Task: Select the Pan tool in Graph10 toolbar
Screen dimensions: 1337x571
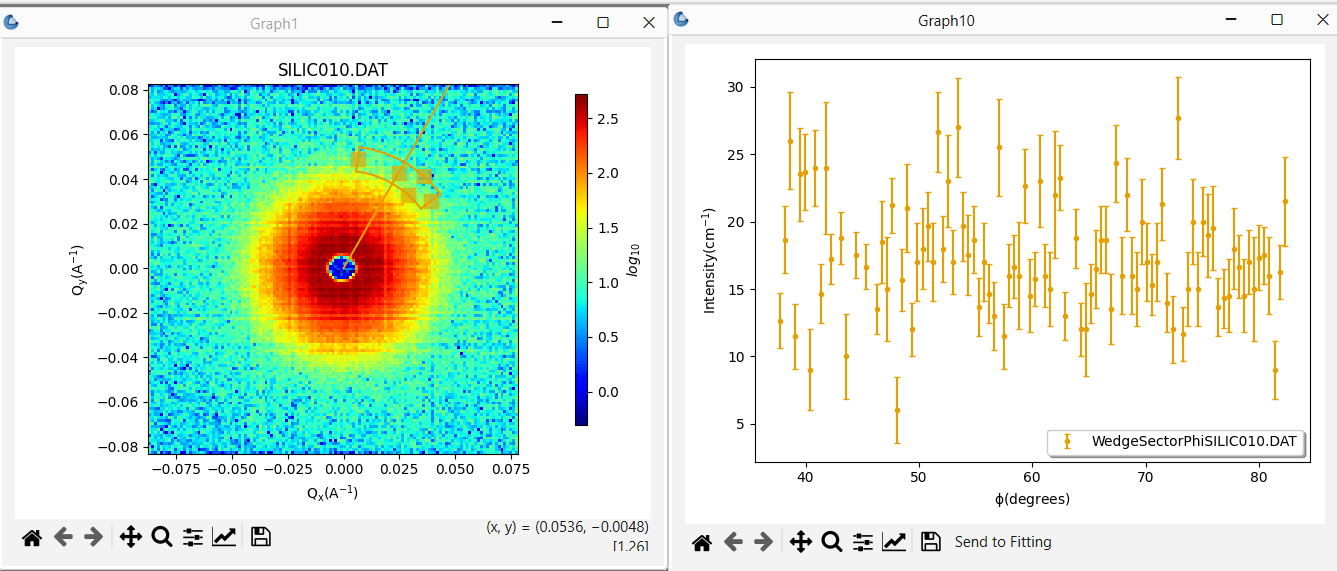Action: coord(801,542)
